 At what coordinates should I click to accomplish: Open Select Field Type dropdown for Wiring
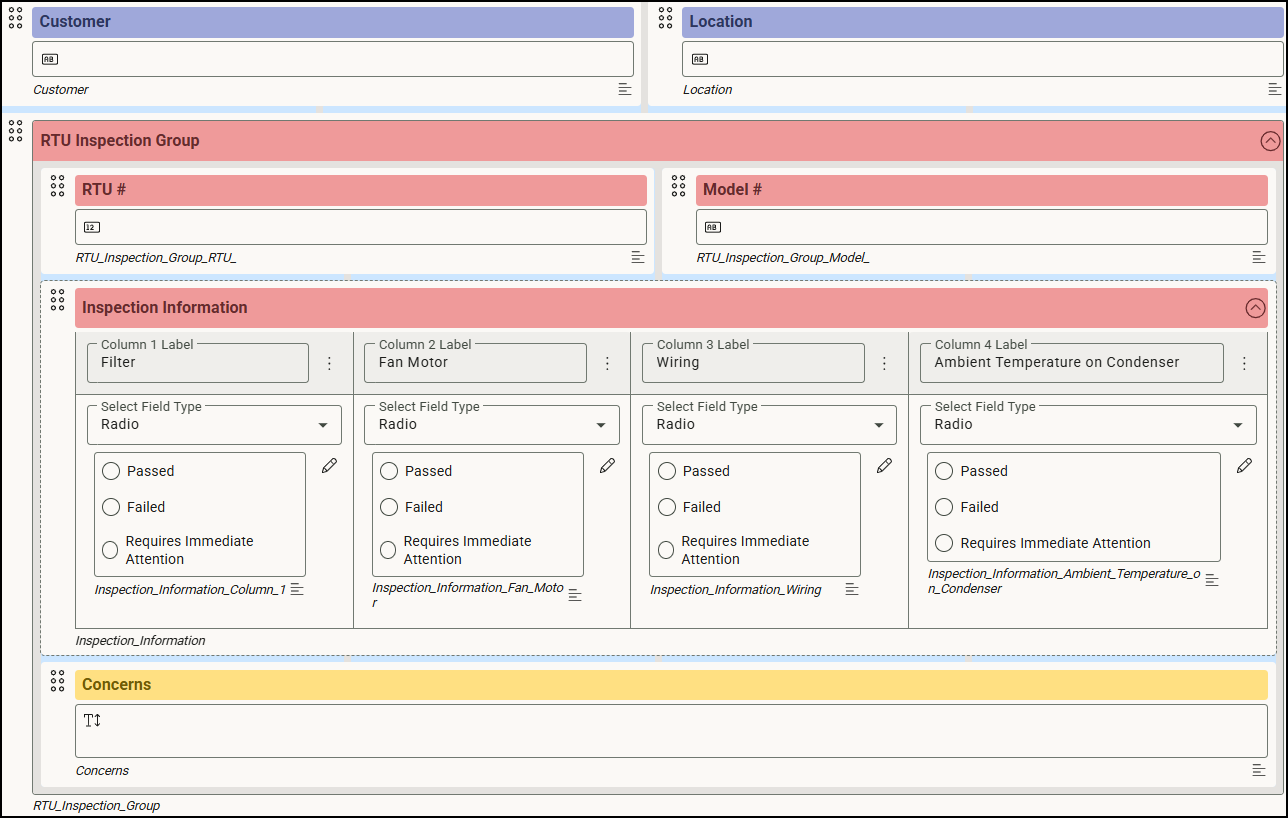pyautogui.click(x=772, y=425)
